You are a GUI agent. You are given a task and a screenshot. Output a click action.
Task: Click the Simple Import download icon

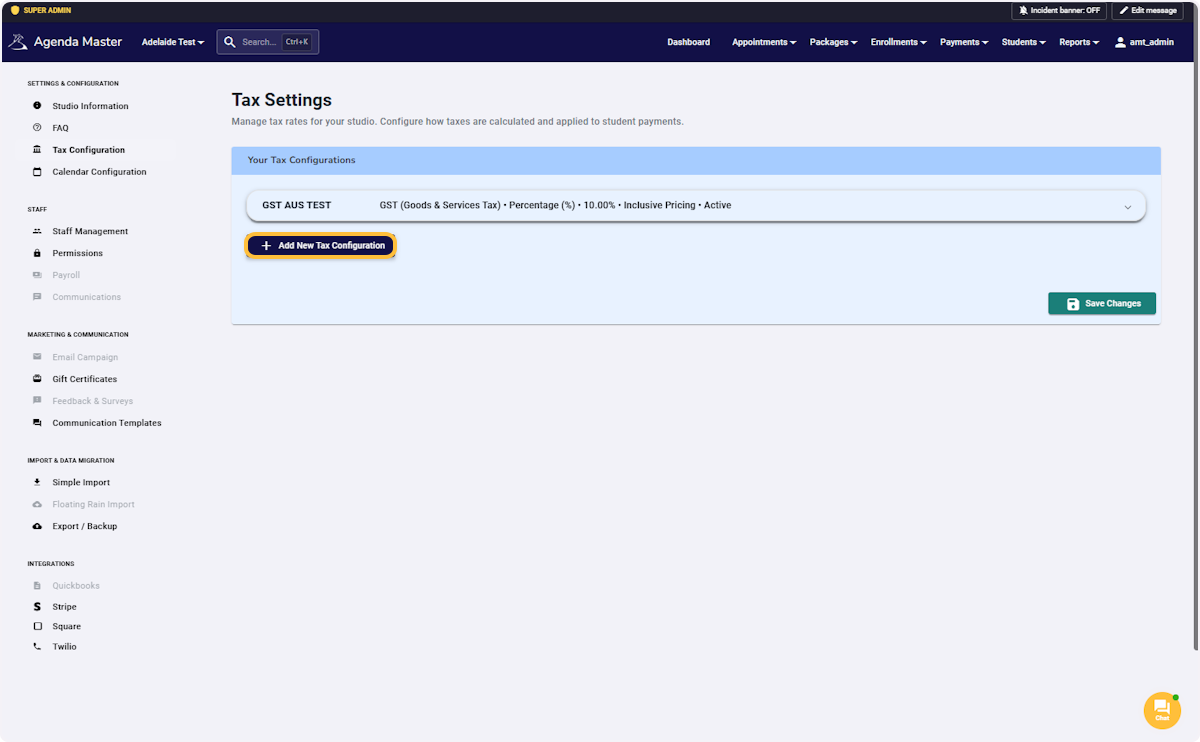[37, 482]
